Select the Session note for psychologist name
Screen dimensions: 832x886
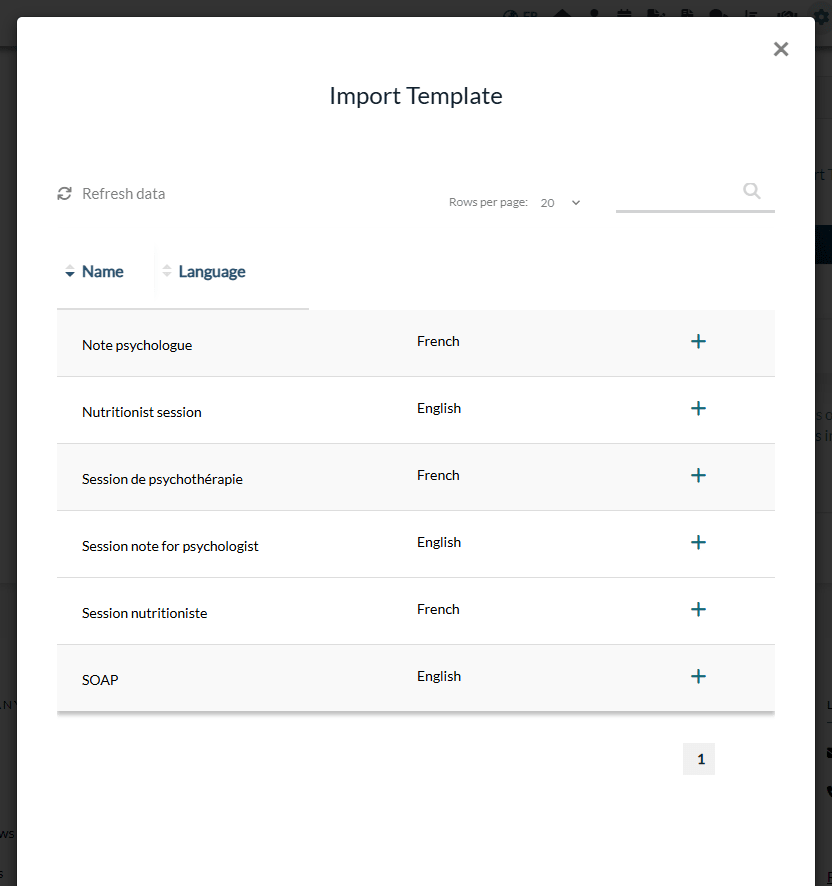pyautogui.click(x=170, y=546)
